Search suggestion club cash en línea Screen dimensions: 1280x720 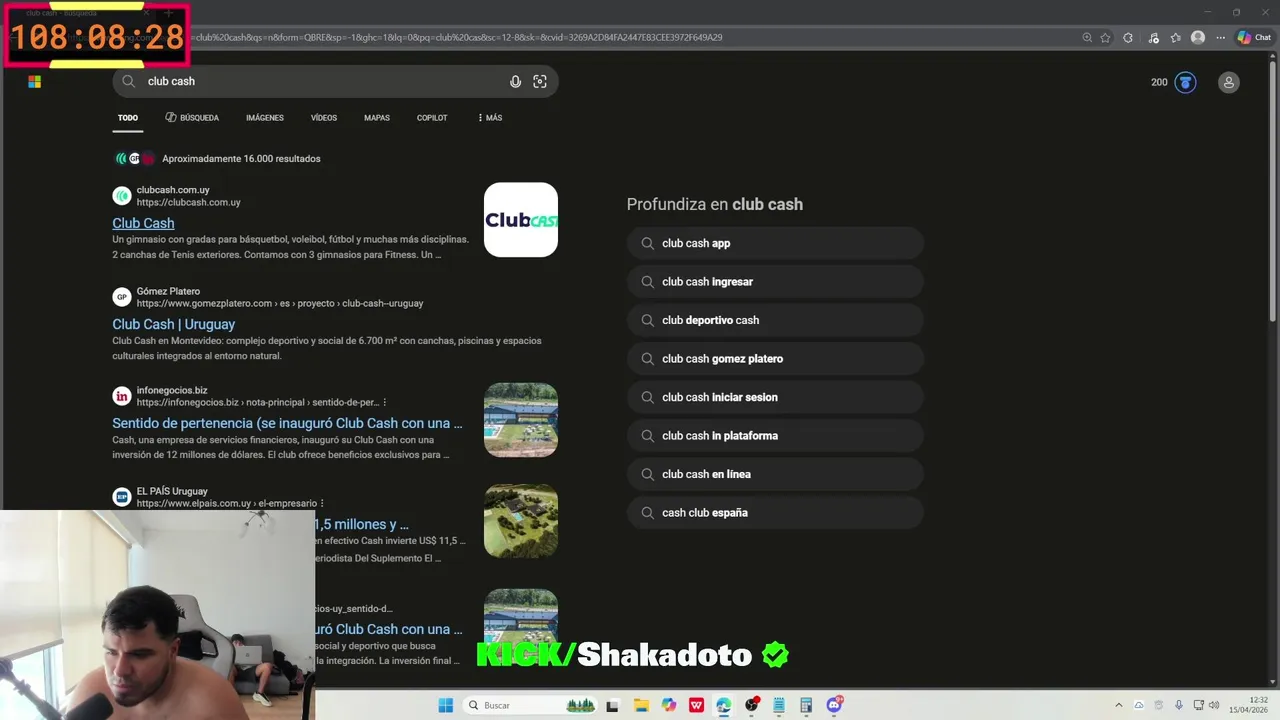click(x=775, y=474)
